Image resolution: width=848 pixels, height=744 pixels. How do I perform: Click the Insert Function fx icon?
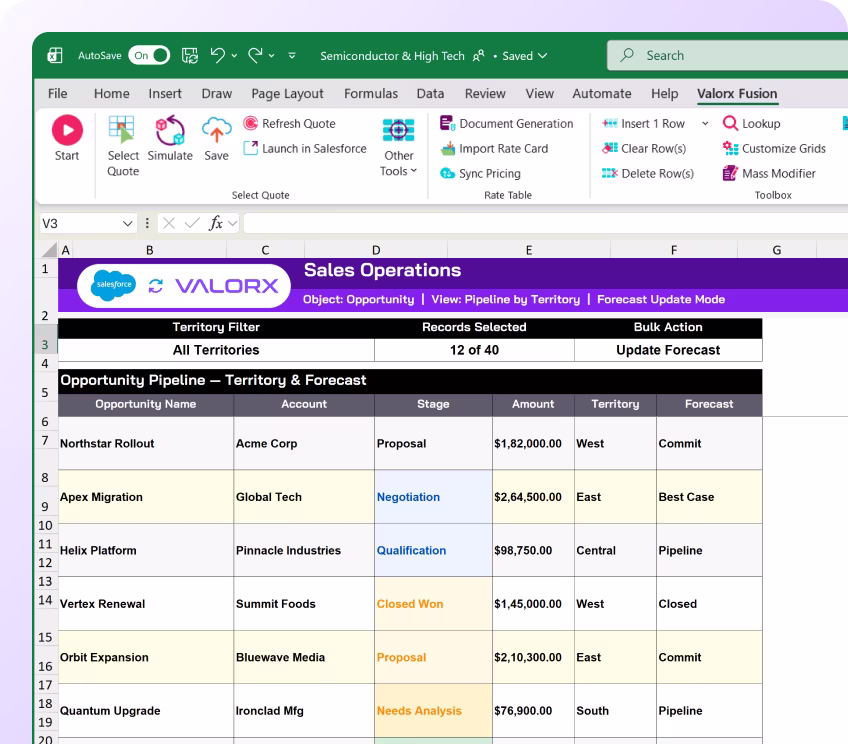(x=216, y=223)
